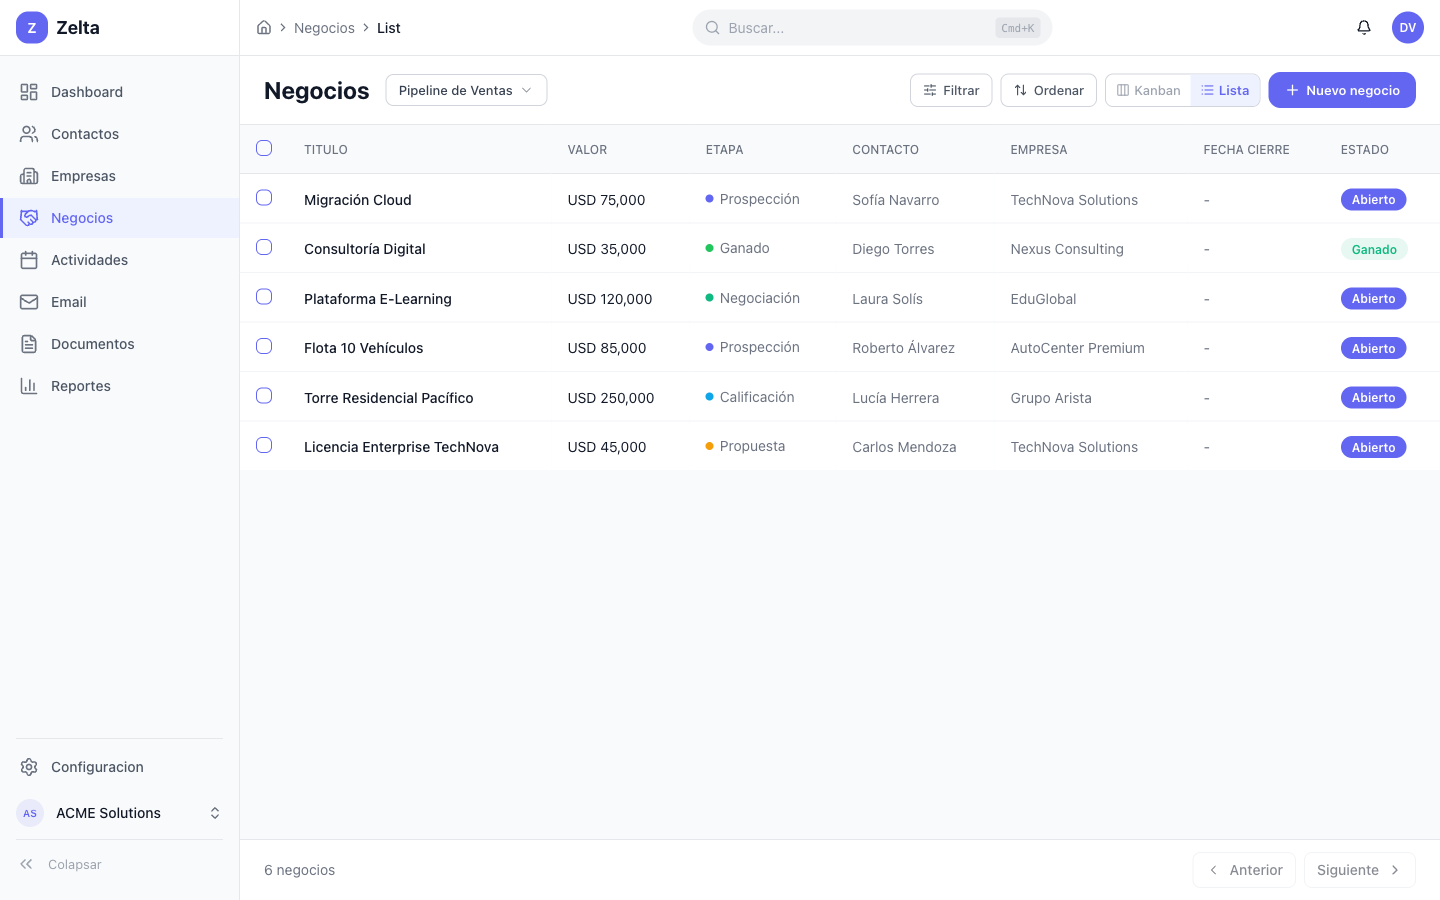Click the notifications bell icon
This screenshot has width=1440, height=900.
1363,28
